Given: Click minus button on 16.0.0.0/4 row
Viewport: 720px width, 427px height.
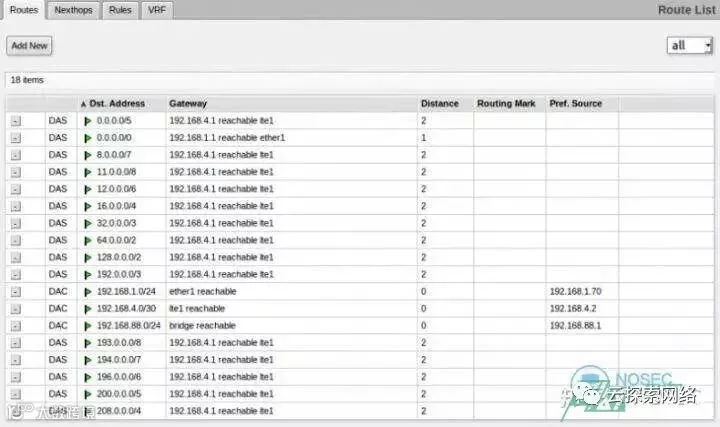Looking at the screenshot, I should coord(16,206).
